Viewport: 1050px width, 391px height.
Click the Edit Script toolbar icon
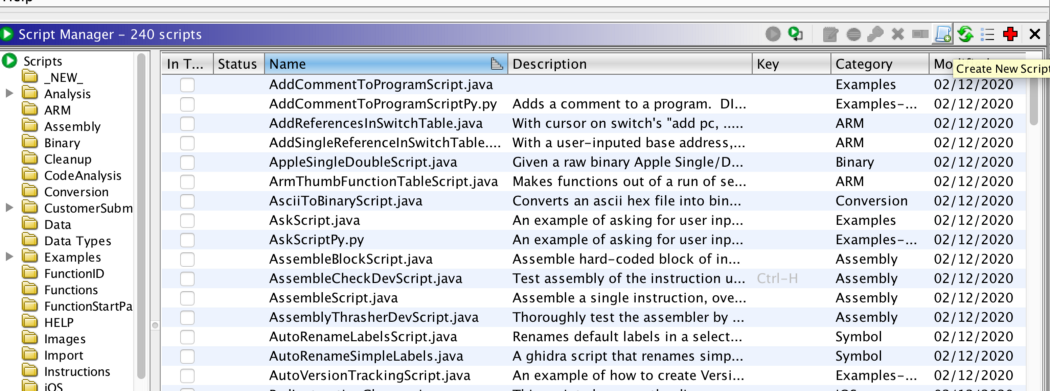[830, 33]
